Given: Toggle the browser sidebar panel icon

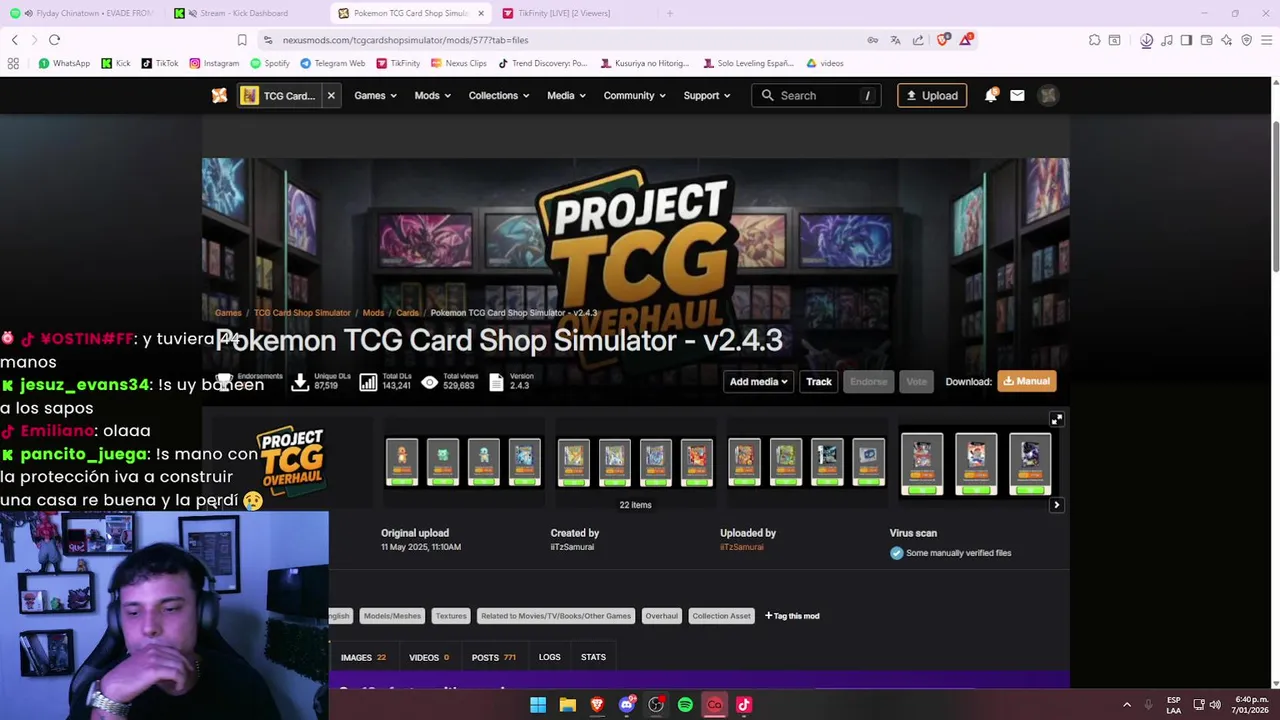Looking at the screenshot, I should click(x=1186, y=40).
